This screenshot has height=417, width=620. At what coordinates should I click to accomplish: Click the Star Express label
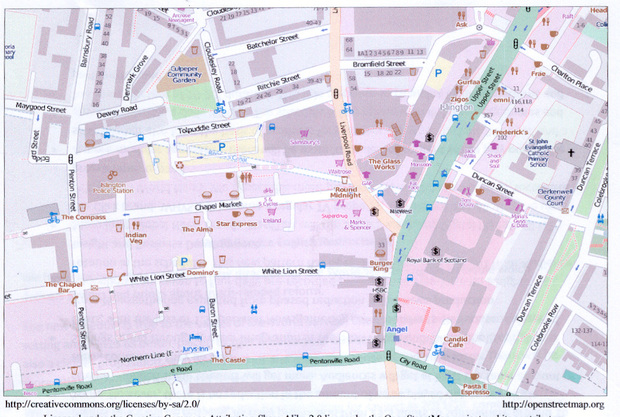click(x=236, y=224)
